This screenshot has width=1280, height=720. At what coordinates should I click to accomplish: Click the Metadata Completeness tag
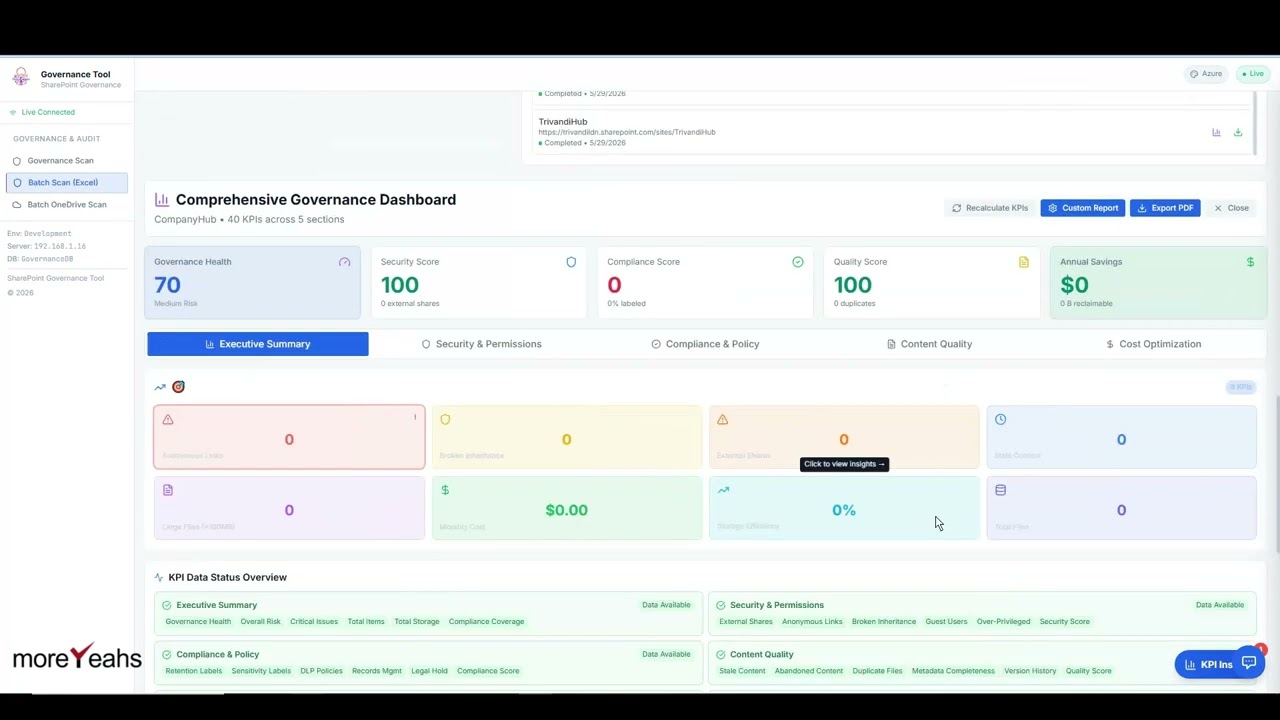point(953,671)
